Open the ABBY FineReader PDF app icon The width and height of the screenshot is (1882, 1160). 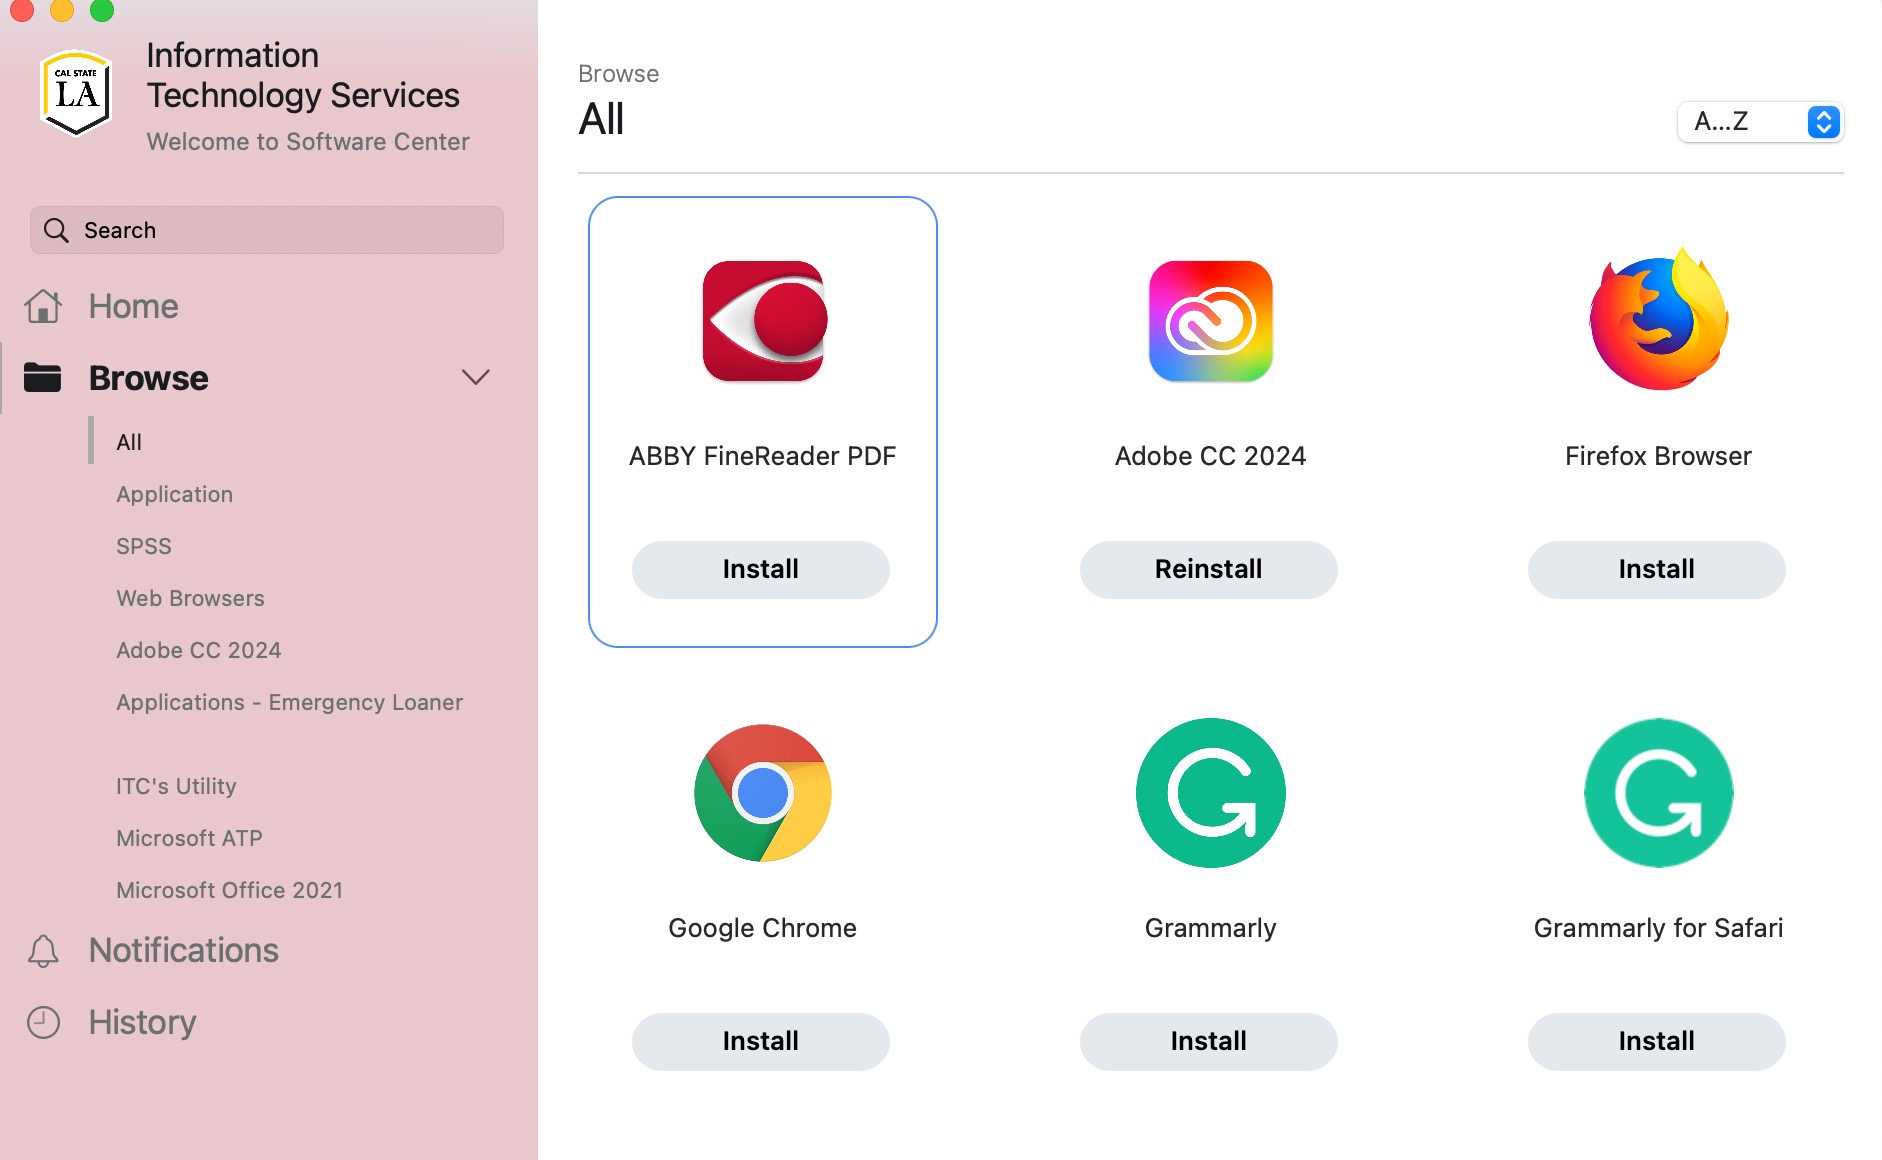(762, 320)
